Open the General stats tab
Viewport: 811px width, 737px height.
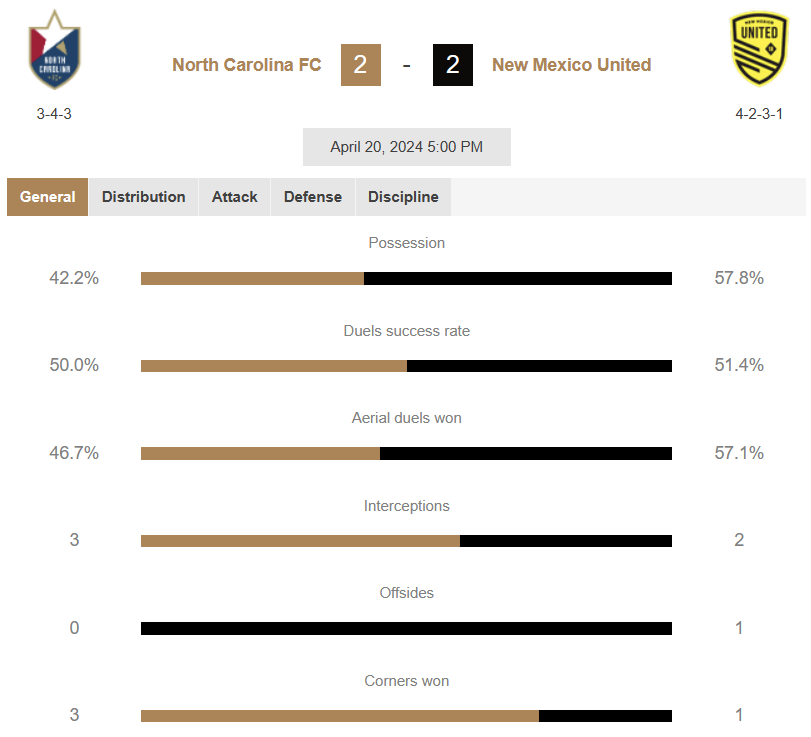point(48,197)
